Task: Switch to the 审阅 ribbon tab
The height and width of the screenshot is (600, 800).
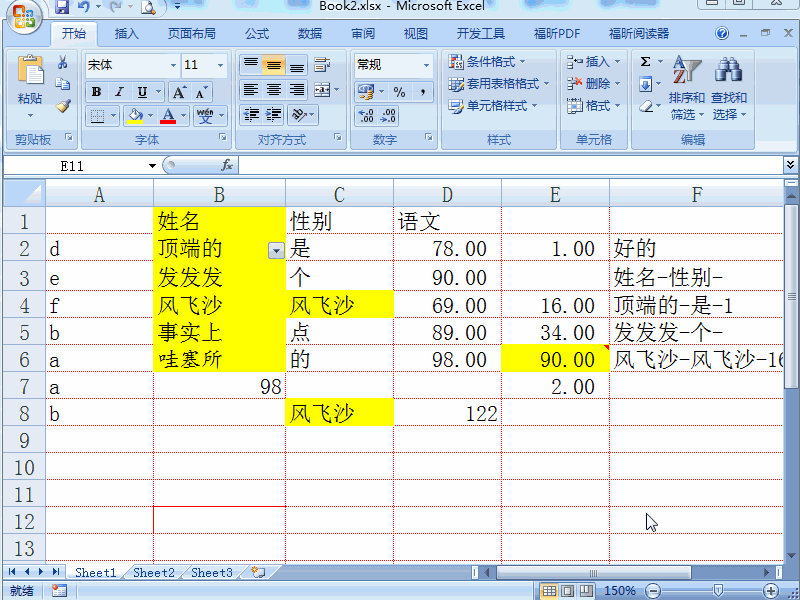Action: tap(363, 34)
